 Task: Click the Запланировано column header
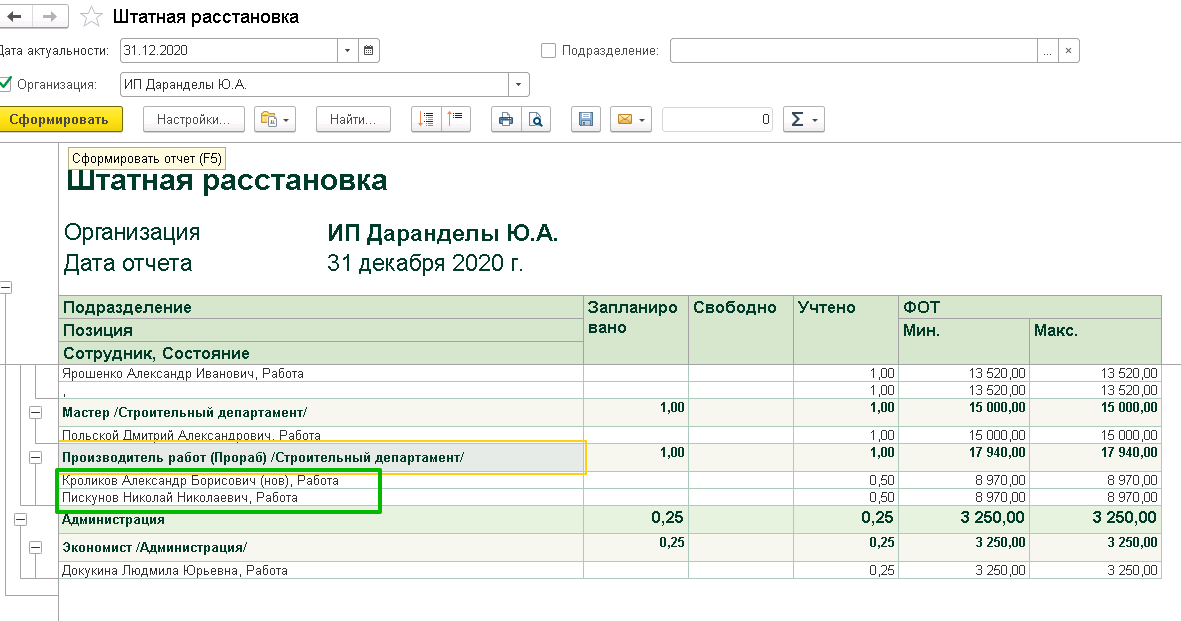pos(636,330)
